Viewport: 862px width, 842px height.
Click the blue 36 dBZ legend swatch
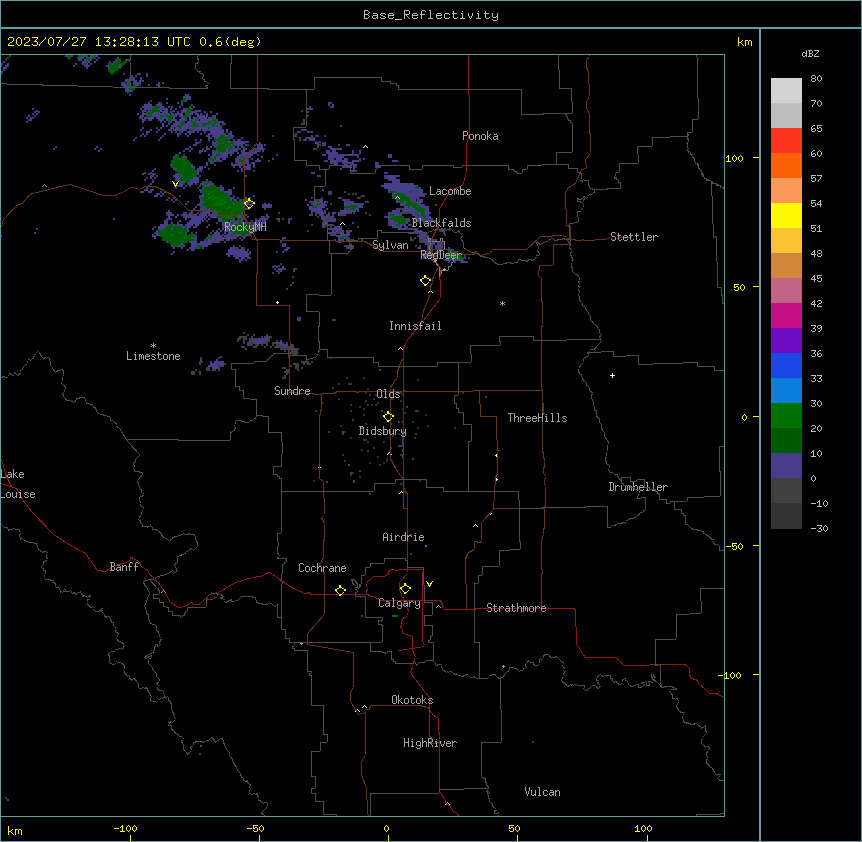coord(786,365)
